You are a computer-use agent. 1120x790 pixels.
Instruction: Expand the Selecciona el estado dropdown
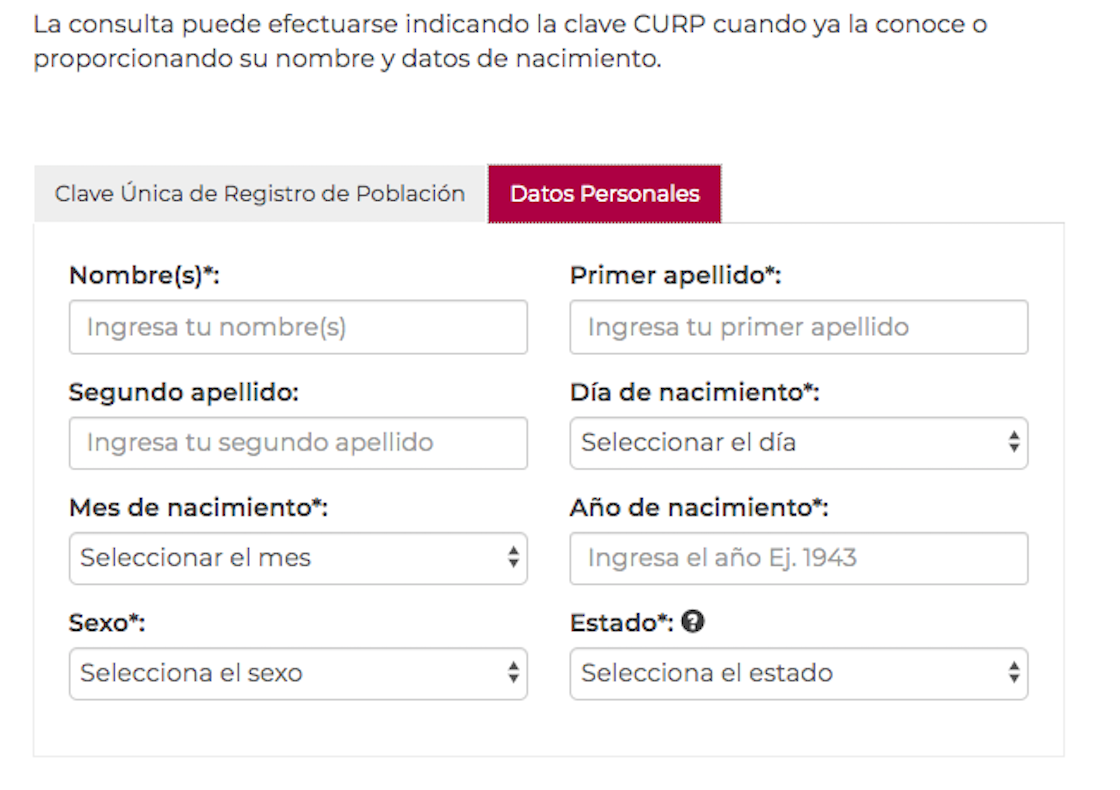[798, 673]
